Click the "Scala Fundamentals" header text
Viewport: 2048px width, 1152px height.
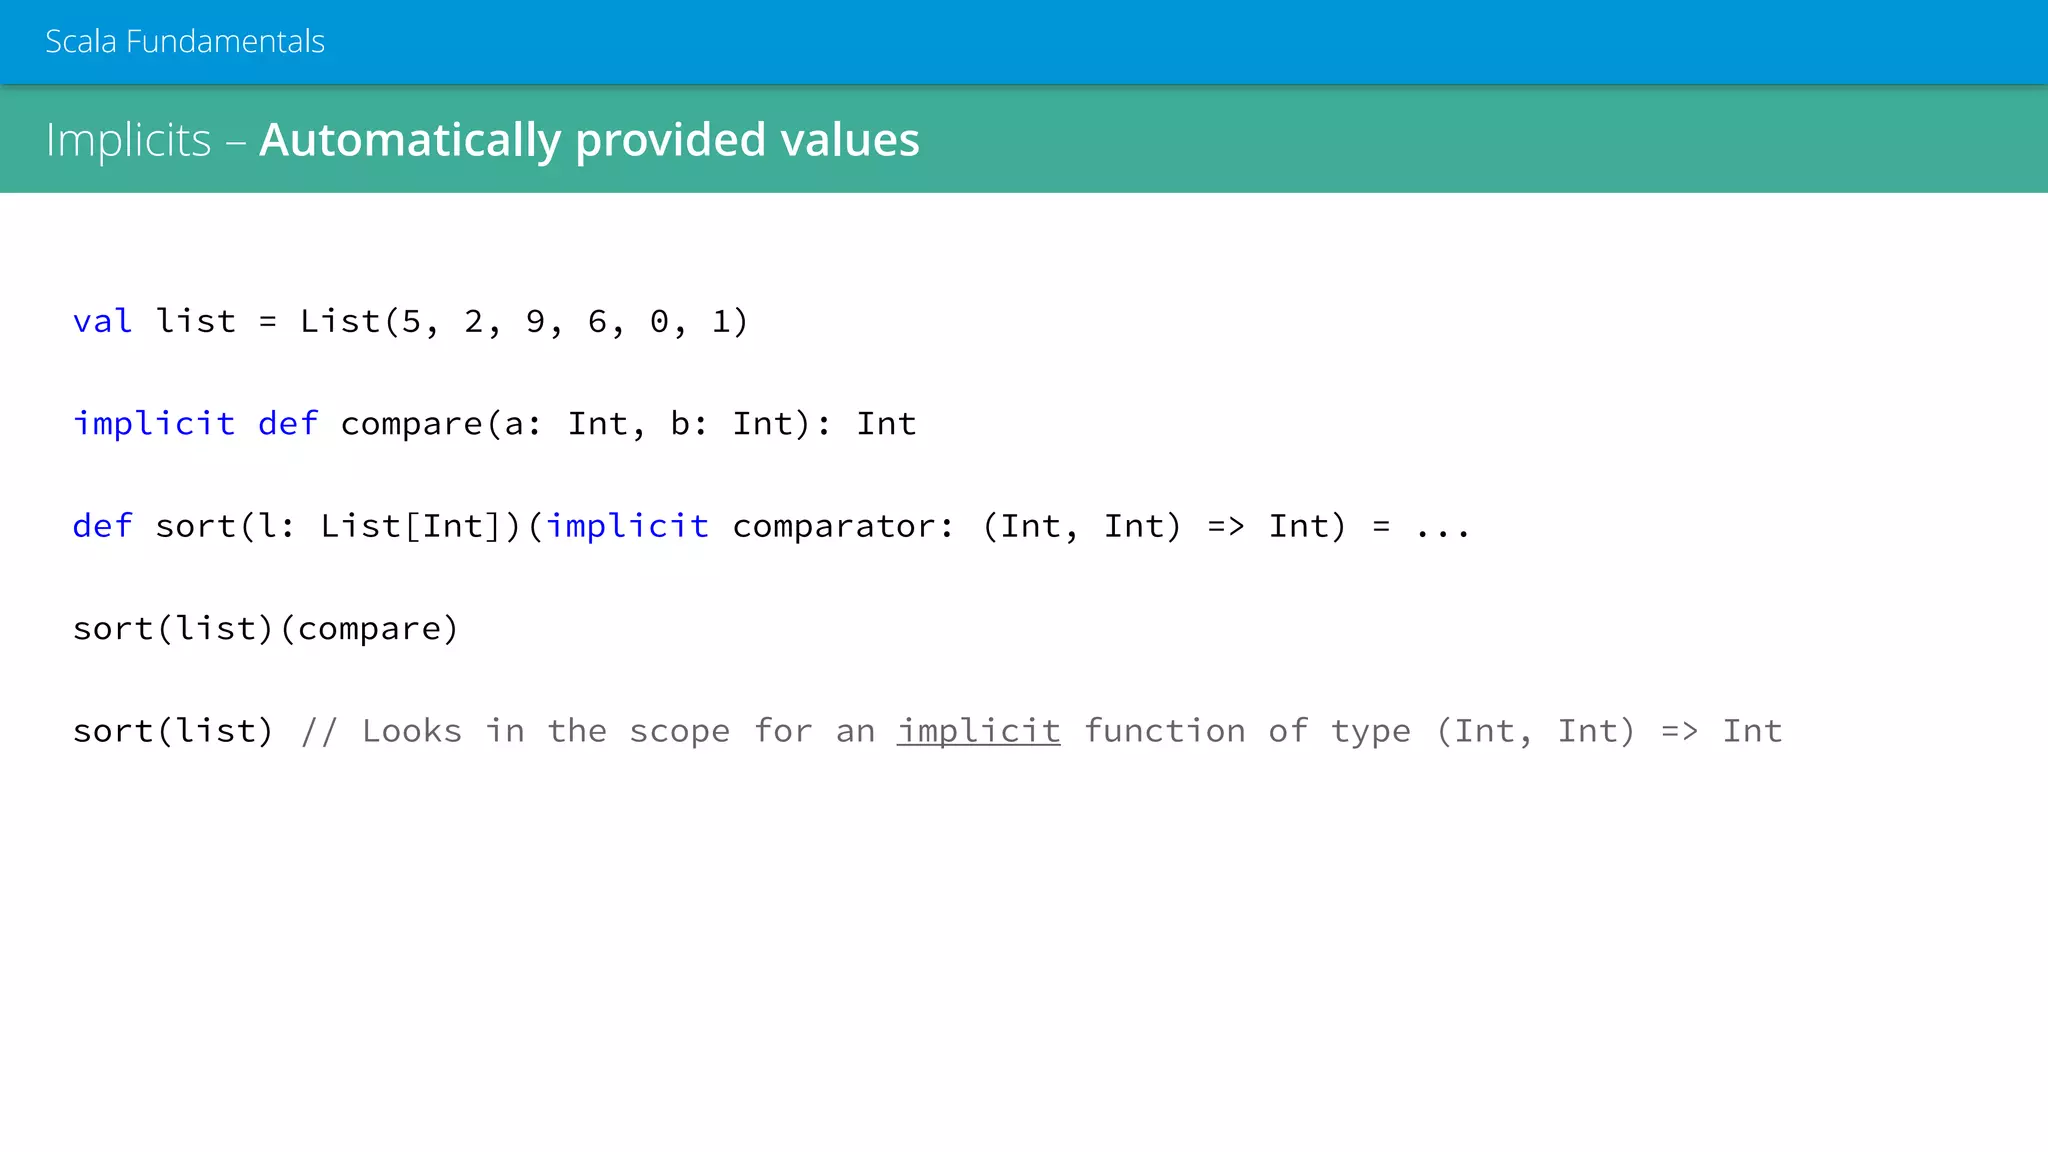(185, 41)
